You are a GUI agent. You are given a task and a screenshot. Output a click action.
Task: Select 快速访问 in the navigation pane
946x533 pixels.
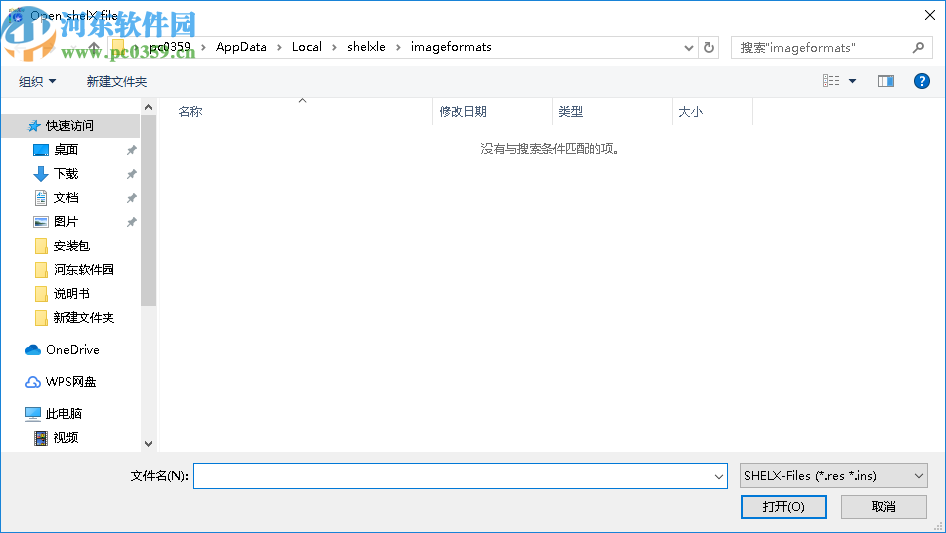click(70, 126)
